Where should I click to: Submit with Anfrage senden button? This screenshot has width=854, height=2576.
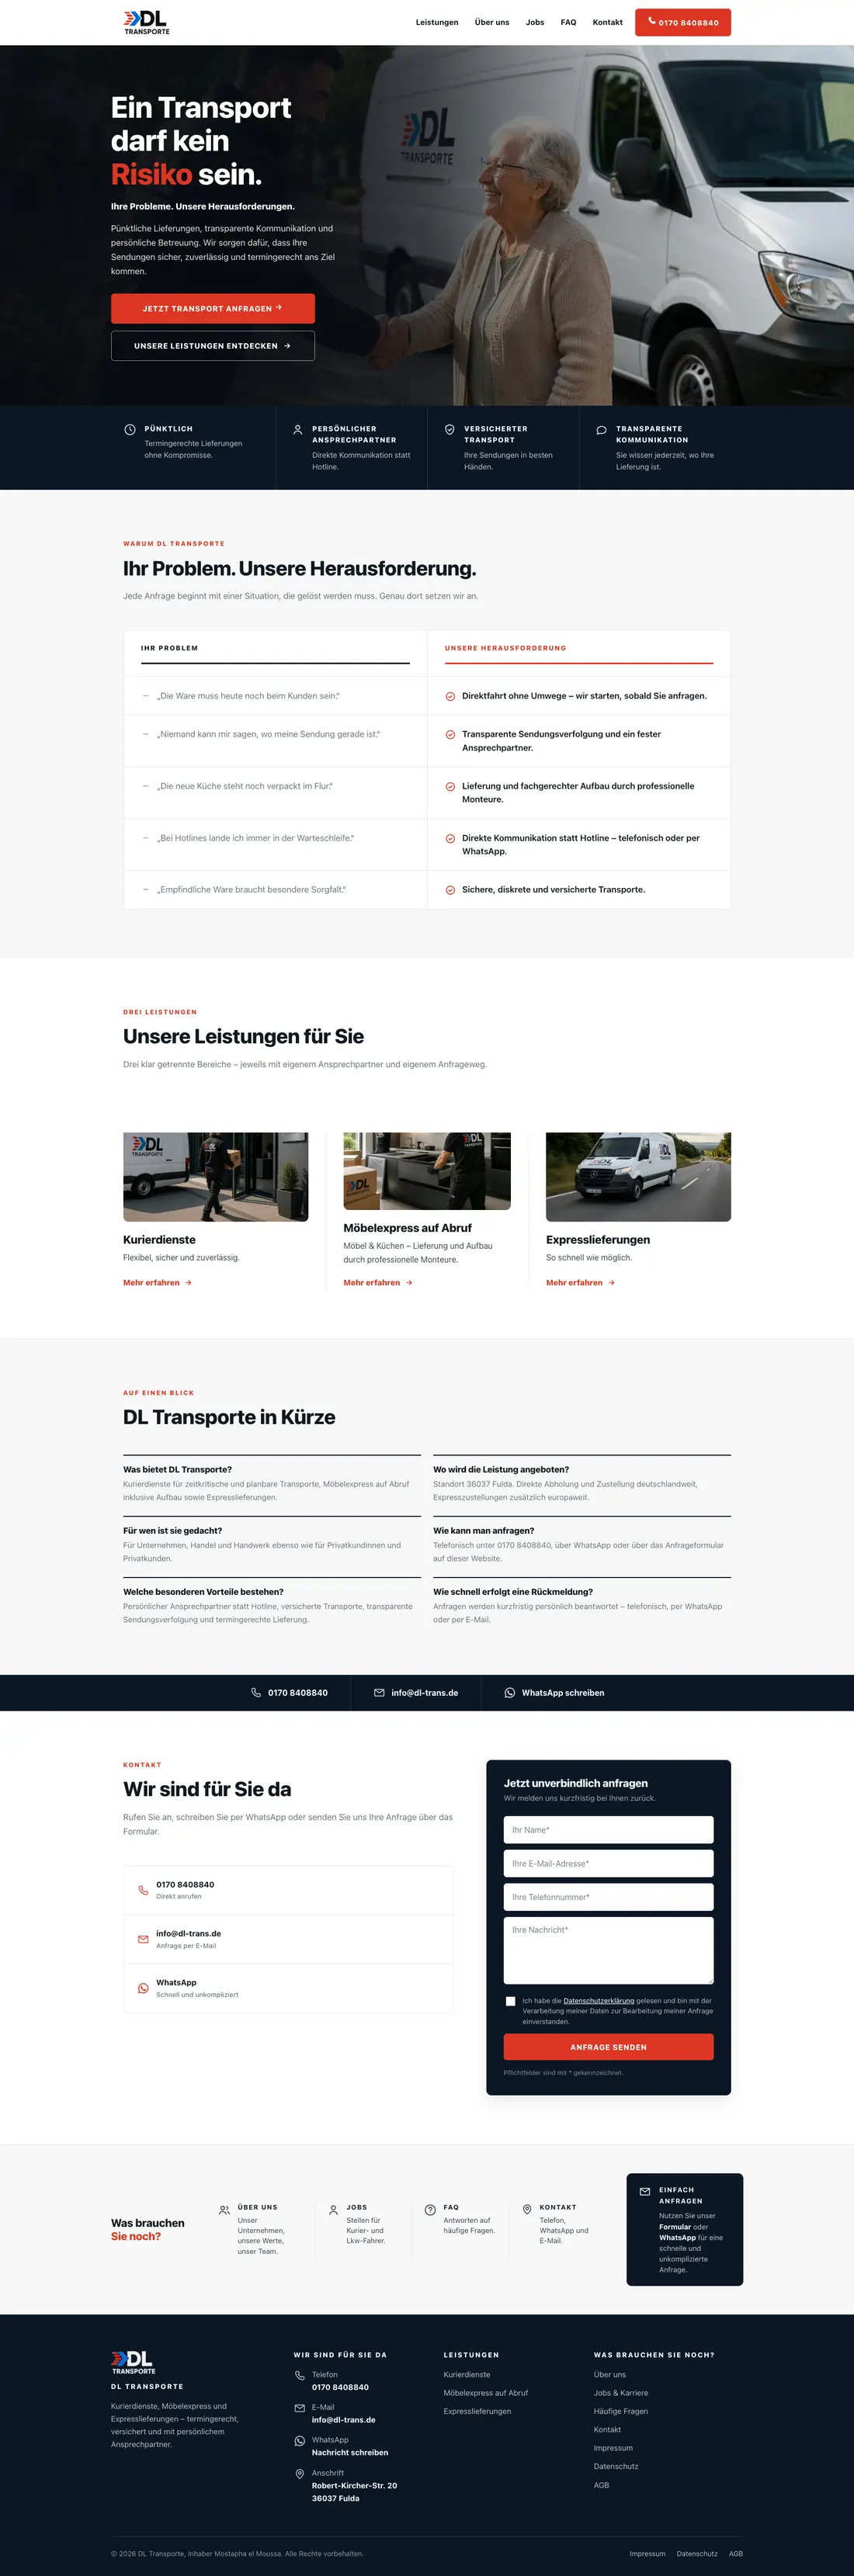608,2047
